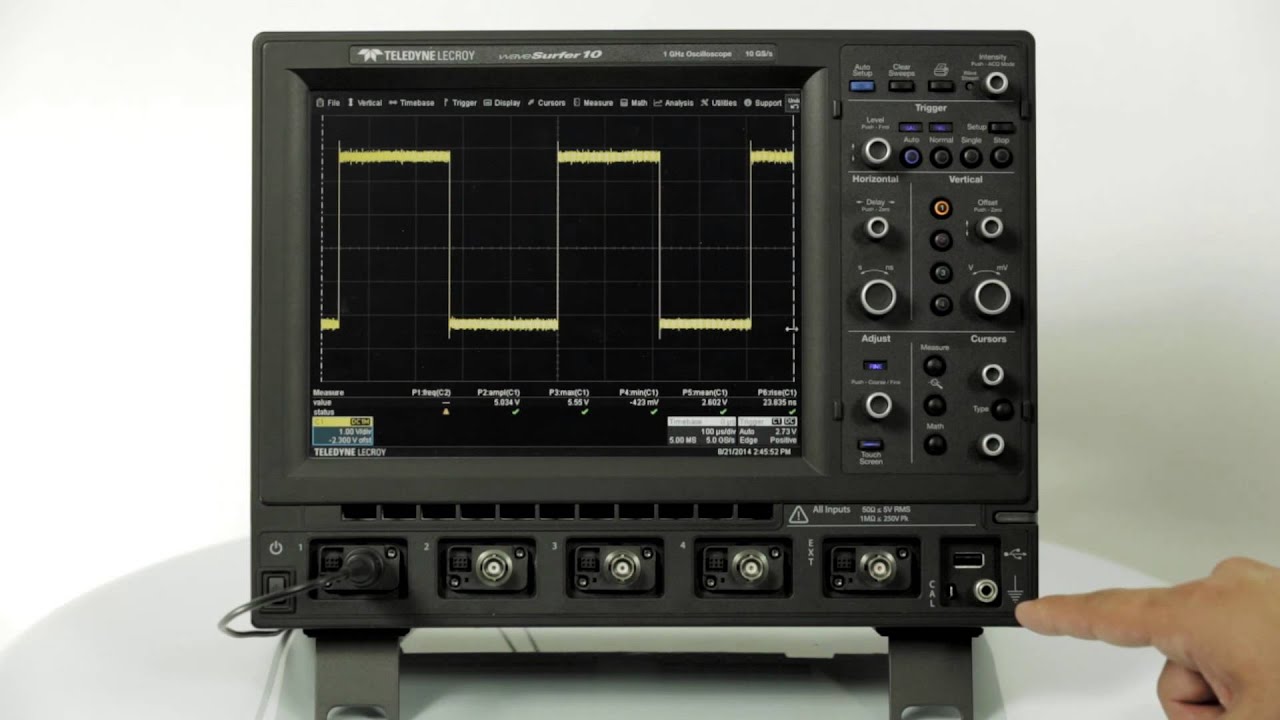Push the upper Cursors knob
1280x720 pixels.
(991, 374)
